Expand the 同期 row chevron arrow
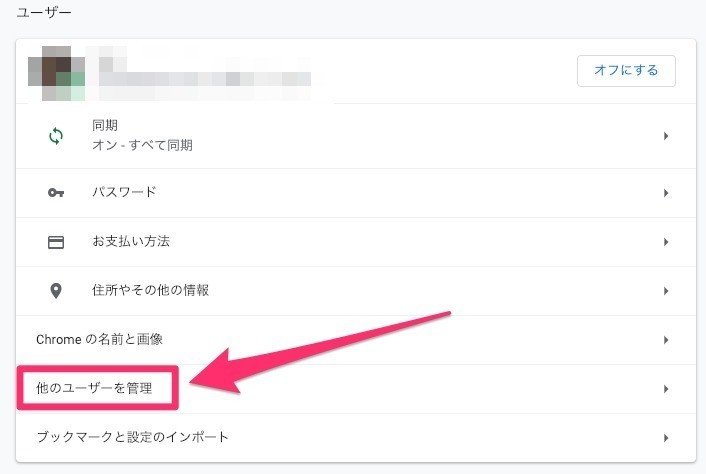The image size is (706, 474). coord(666,136)
